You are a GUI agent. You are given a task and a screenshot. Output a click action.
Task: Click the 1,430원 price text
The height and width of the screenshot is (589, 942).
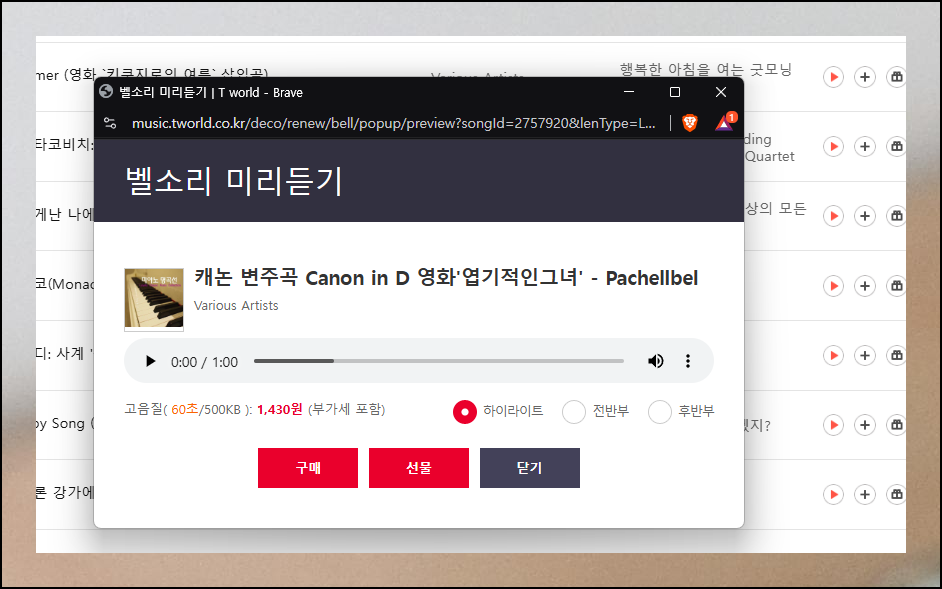tap(280, 409)
